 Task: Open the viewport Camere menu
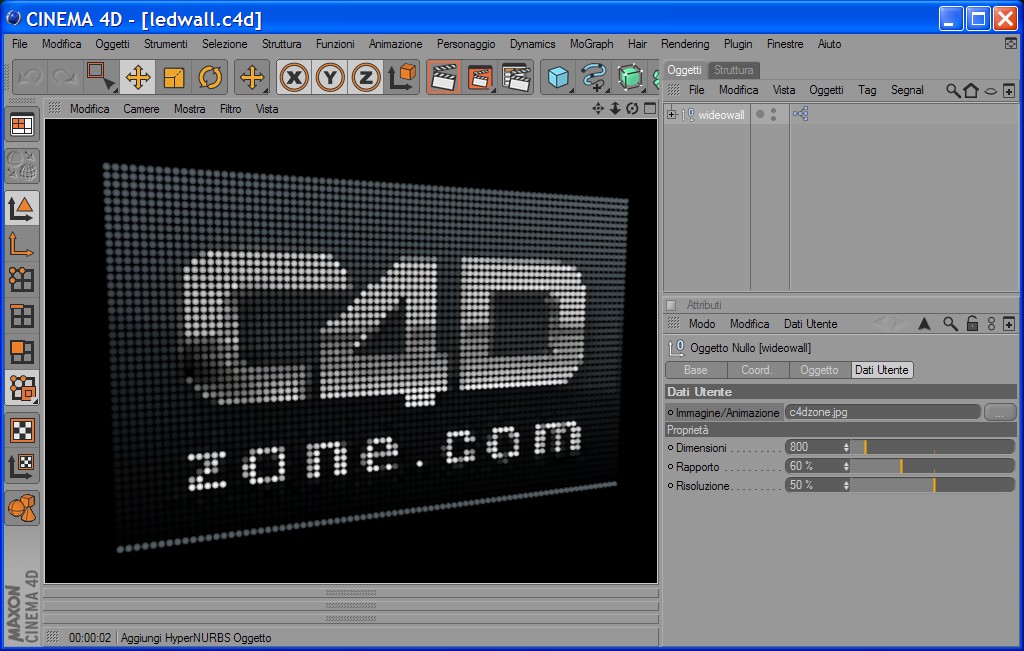point(141,109)
